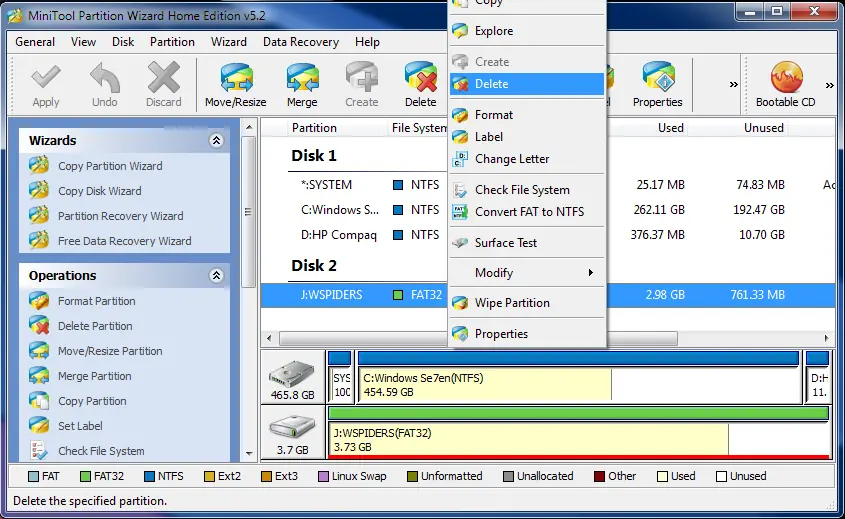
Task: Click the NTFS legend color swatch
Action: click(149, 476)
